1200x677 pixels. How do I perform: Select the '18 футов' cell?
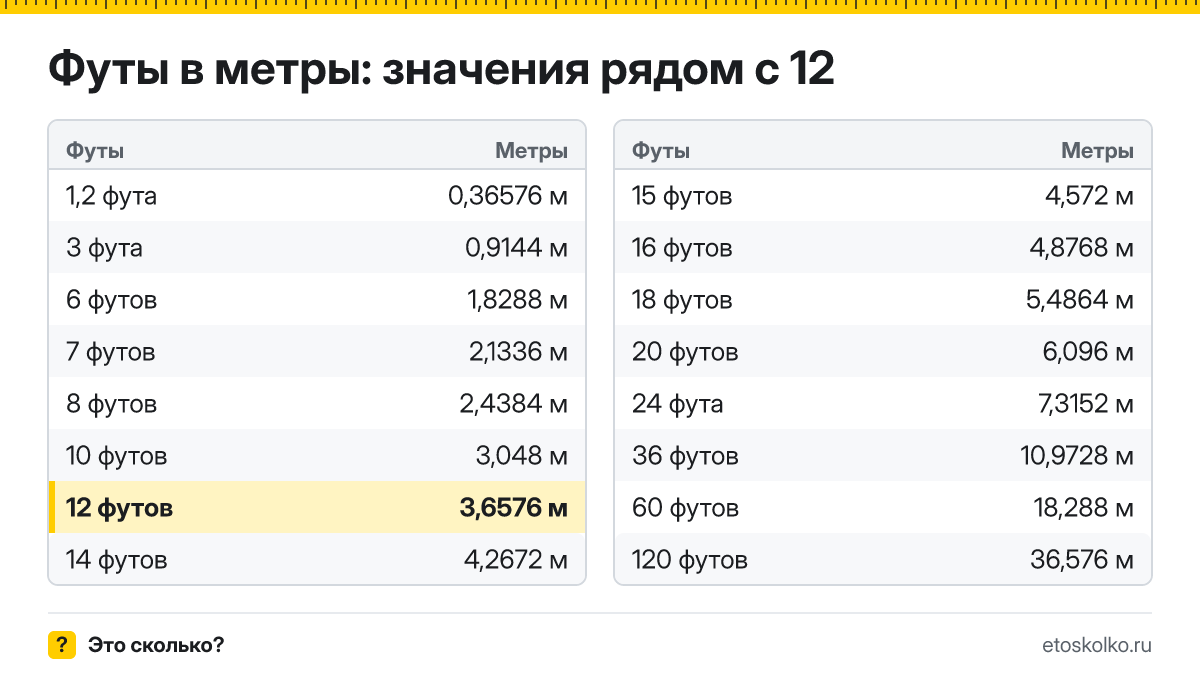point(682,300)
